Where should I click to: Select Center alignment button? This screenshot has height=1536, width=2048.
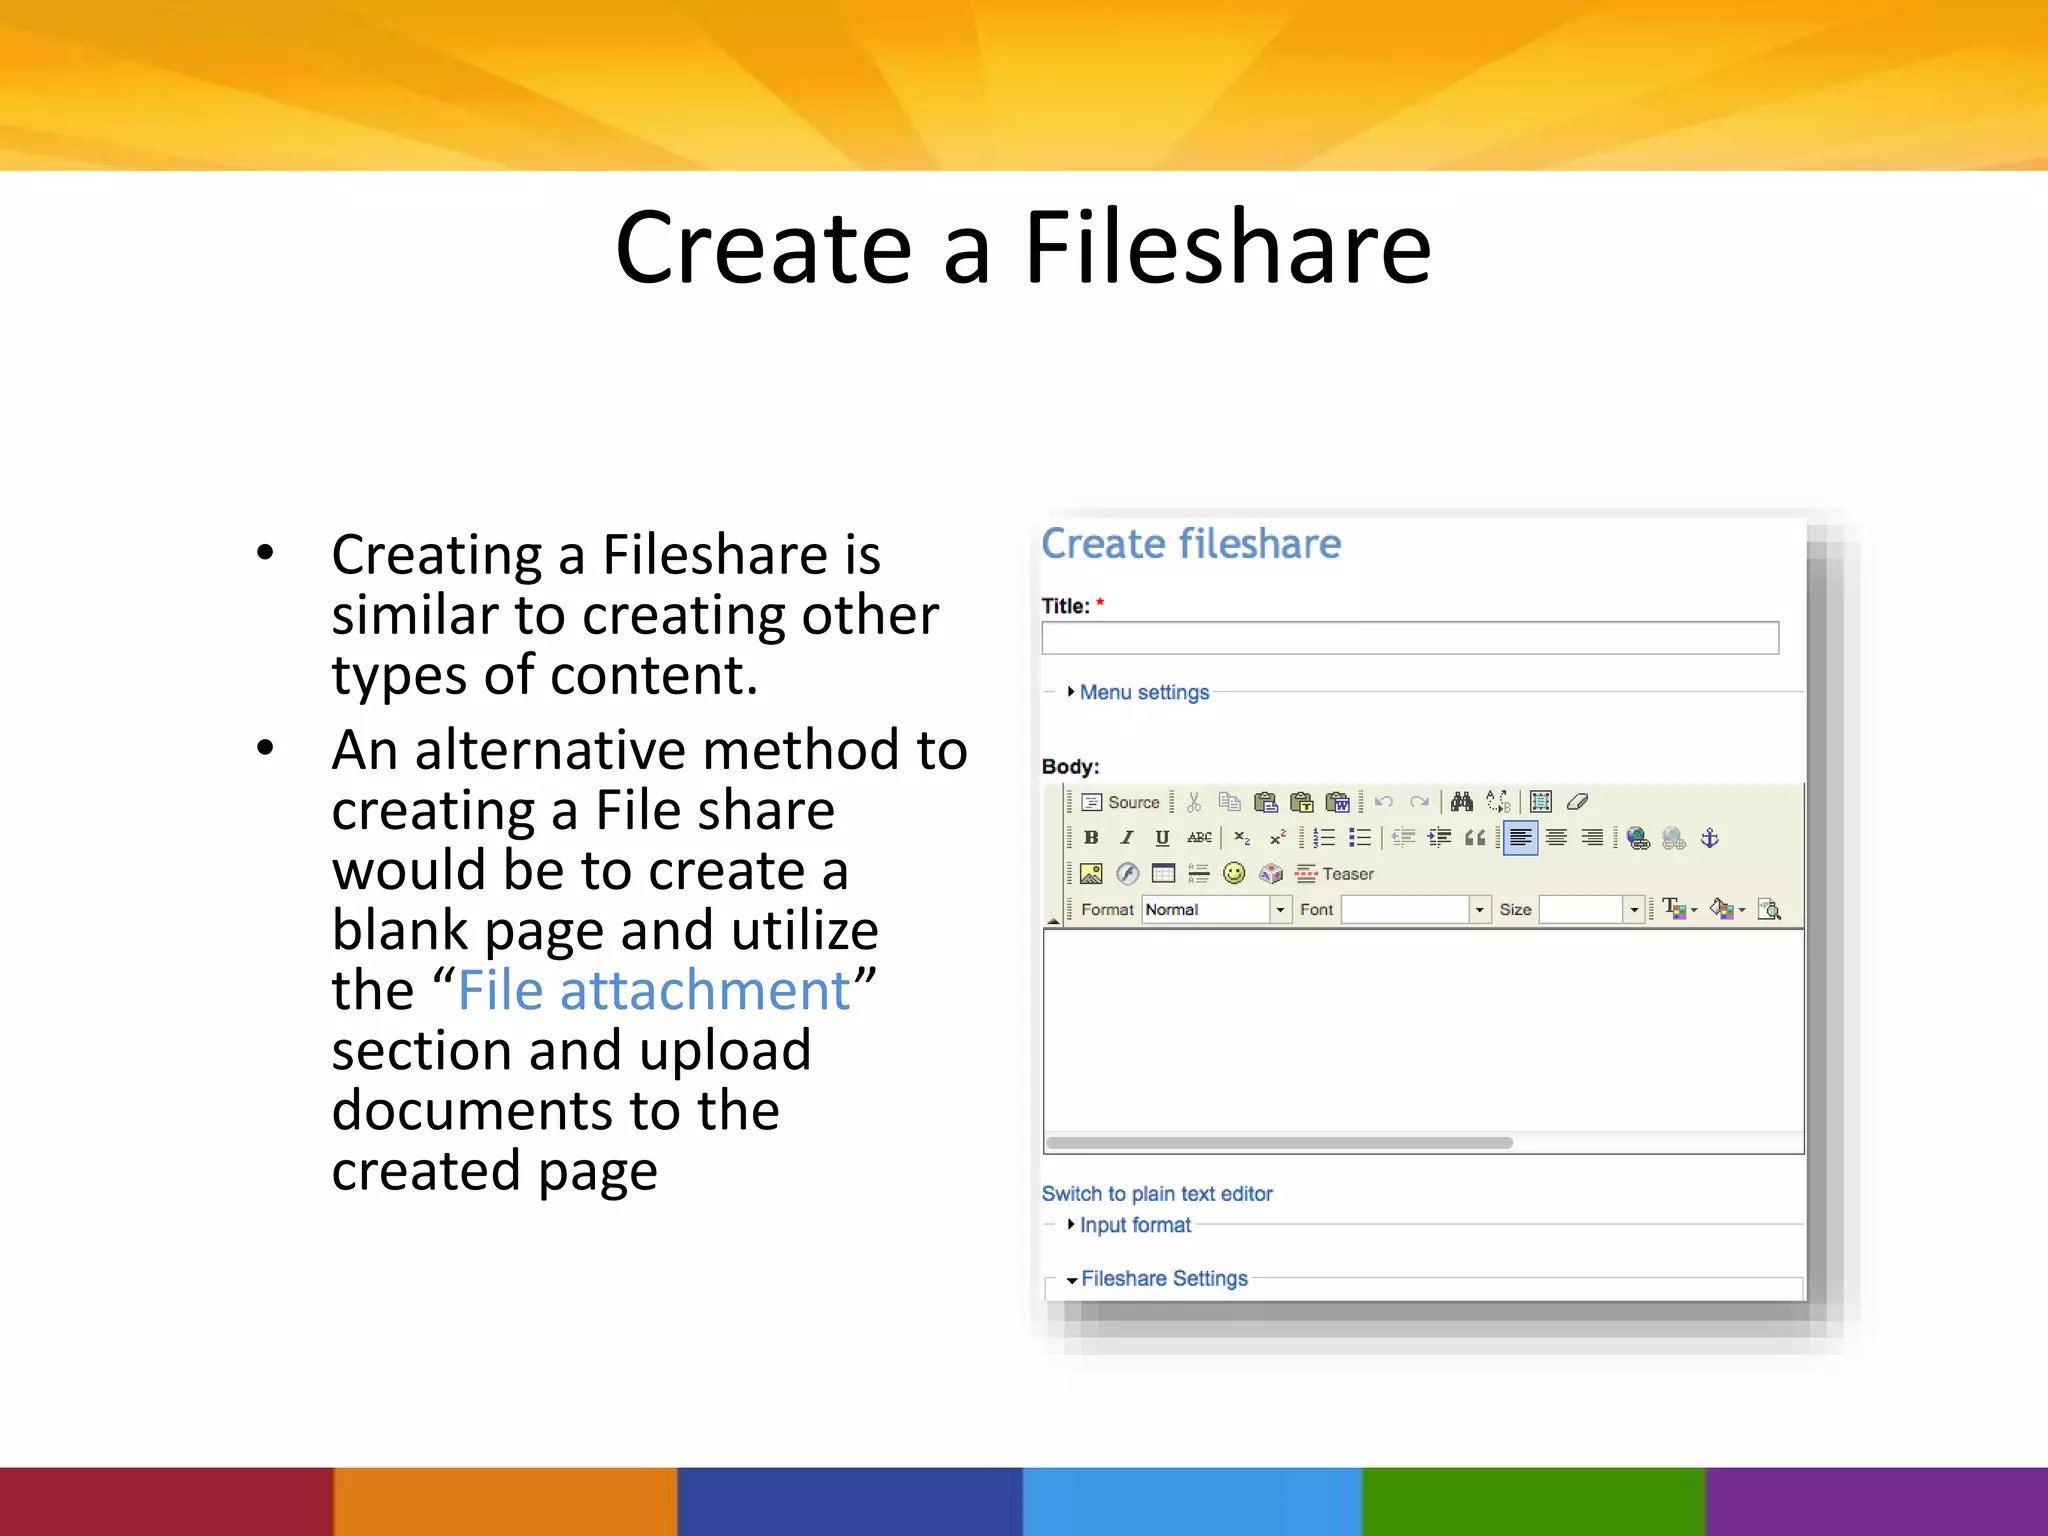click(1556, 838)
